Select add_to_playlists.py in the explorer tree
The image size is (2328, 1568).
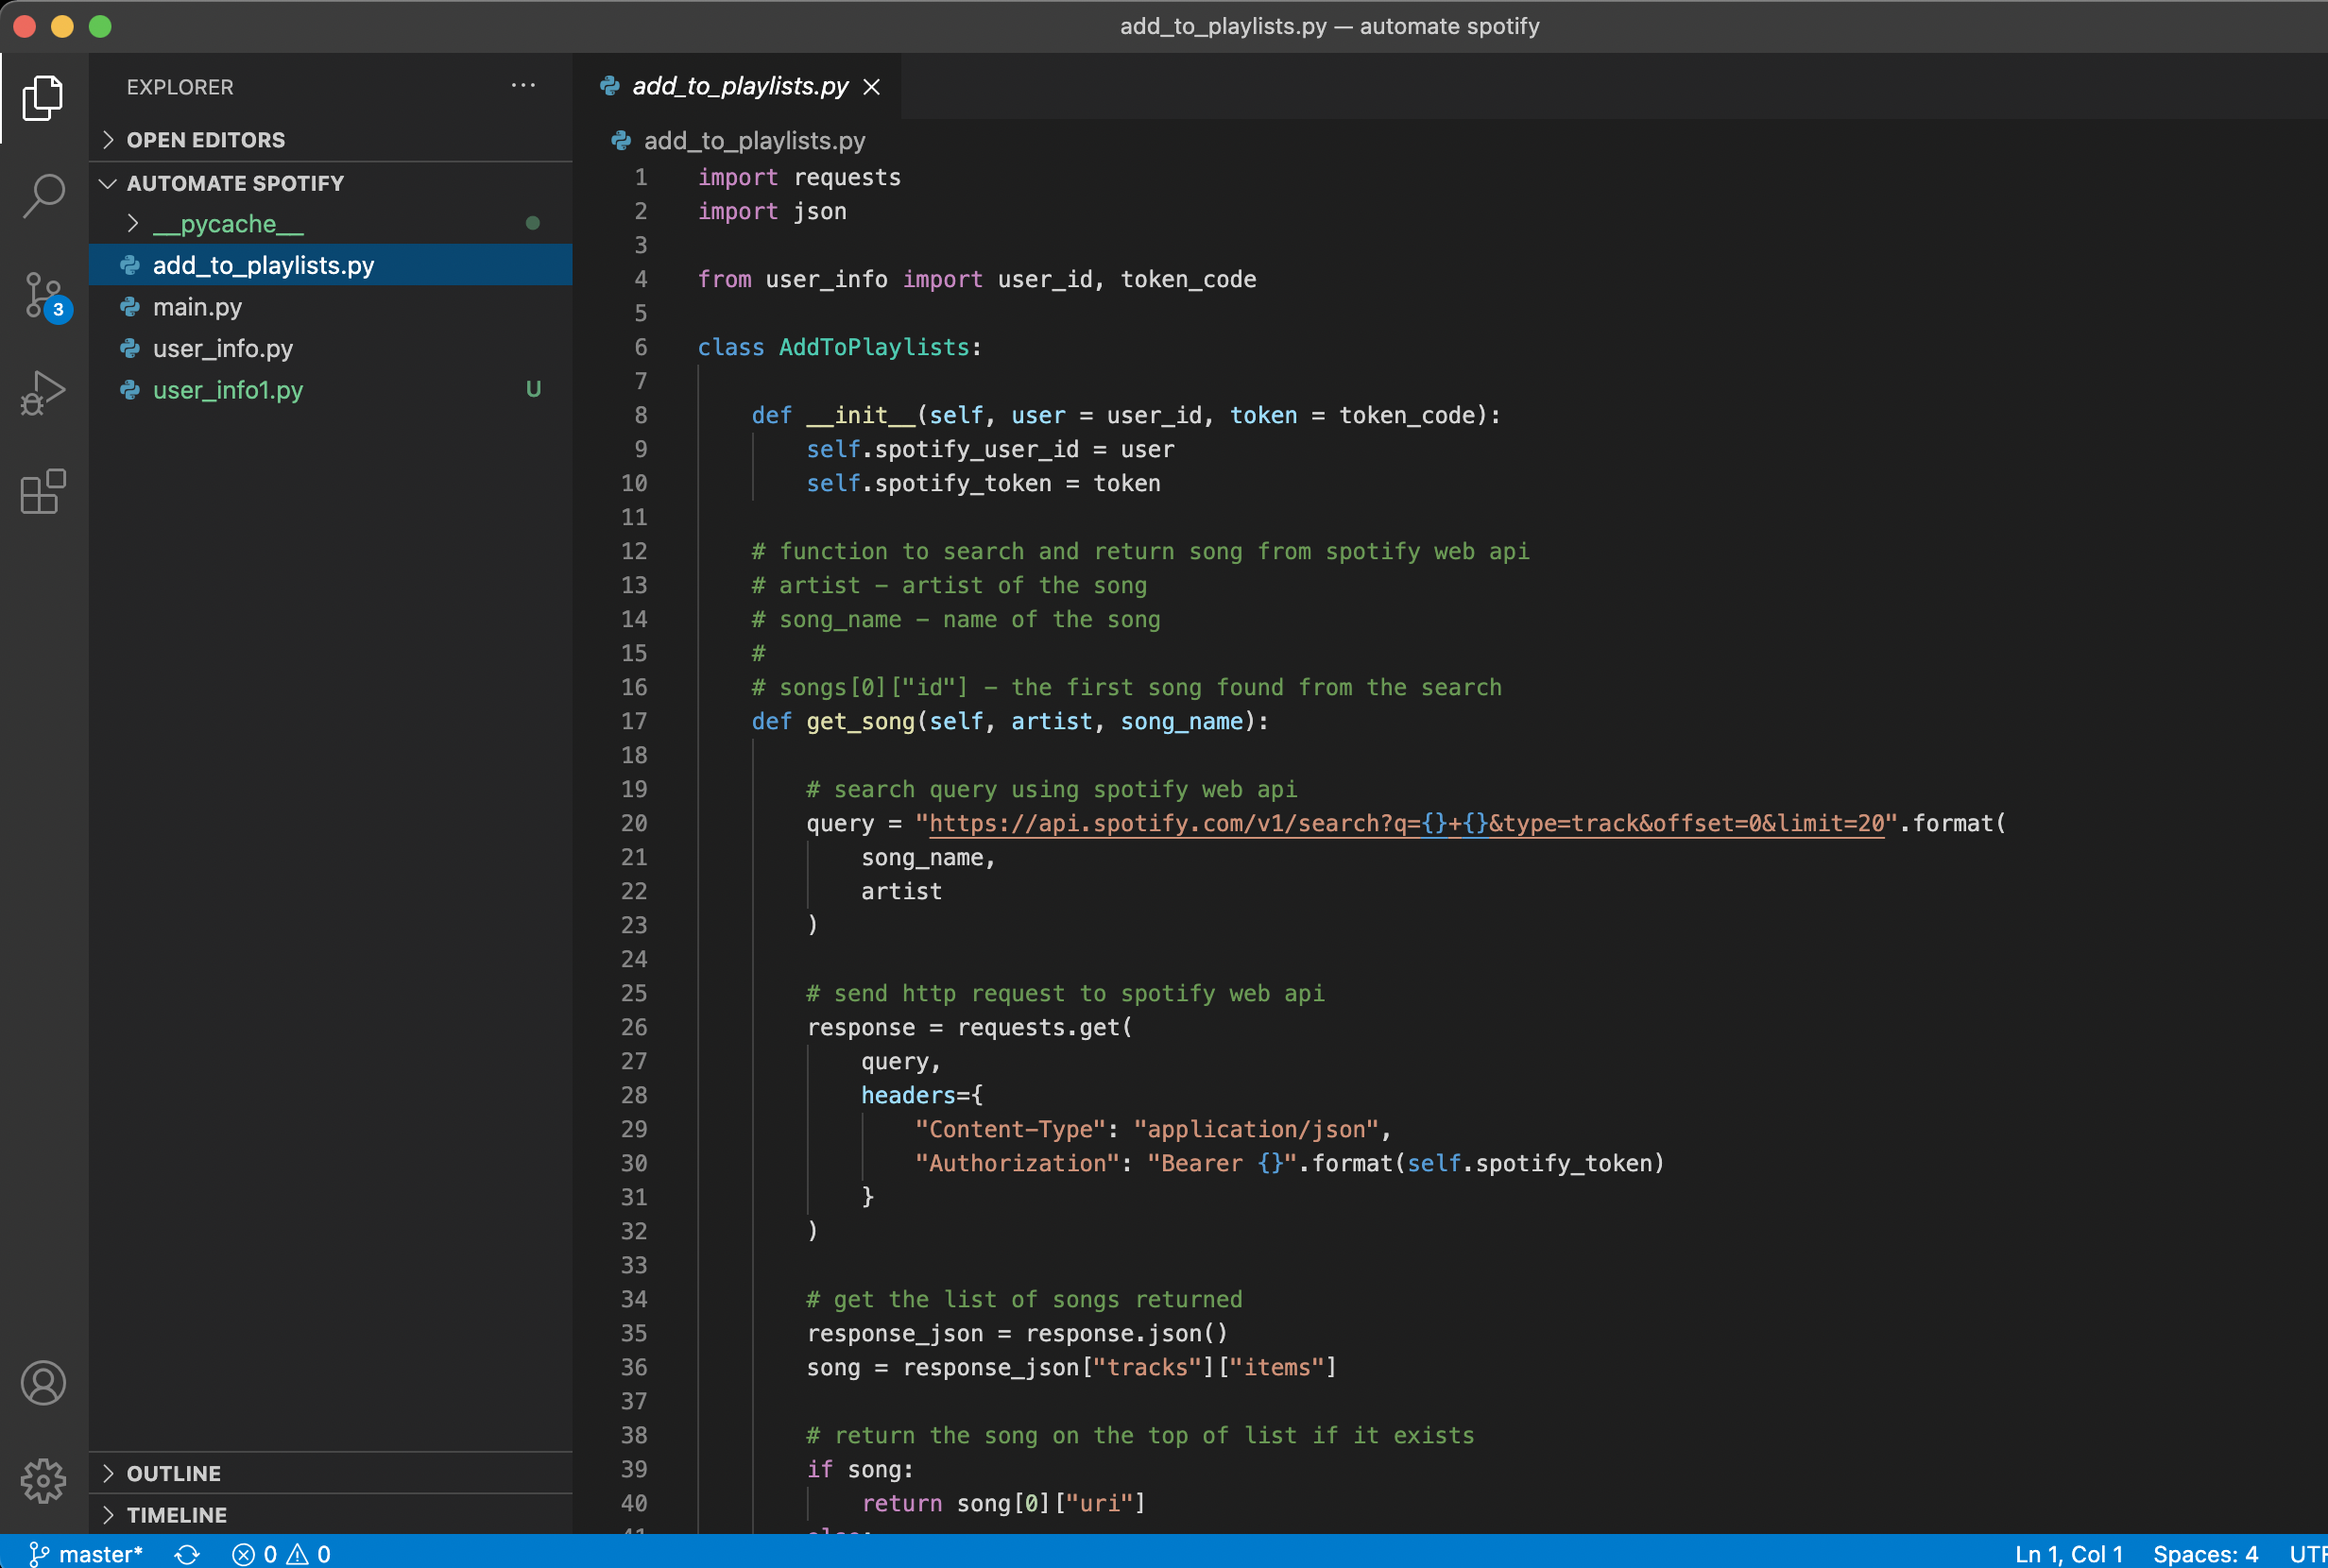pos(331,265)
